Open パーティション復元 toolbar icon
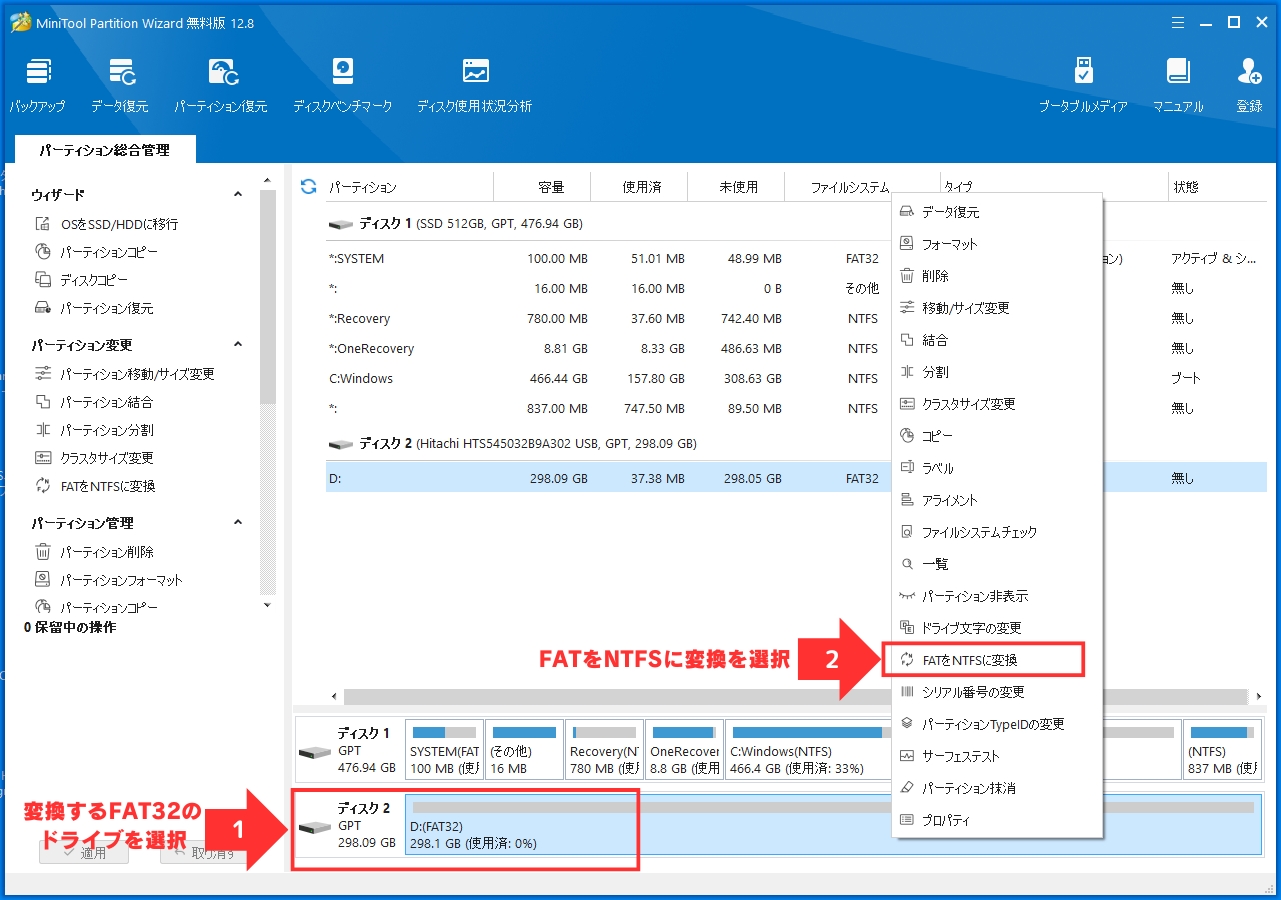The image size is (1281, 900). click(221, 85)
